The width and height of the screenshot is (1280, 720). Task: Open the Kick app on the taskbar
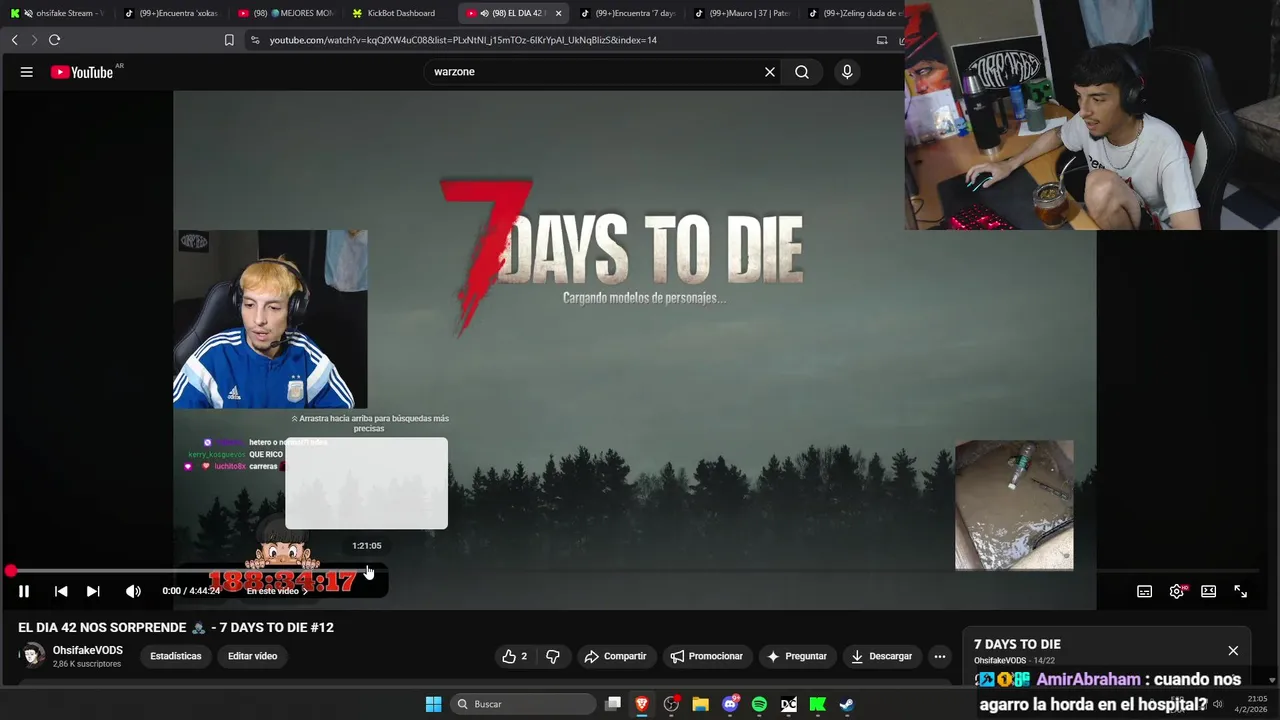pos(817,704)
